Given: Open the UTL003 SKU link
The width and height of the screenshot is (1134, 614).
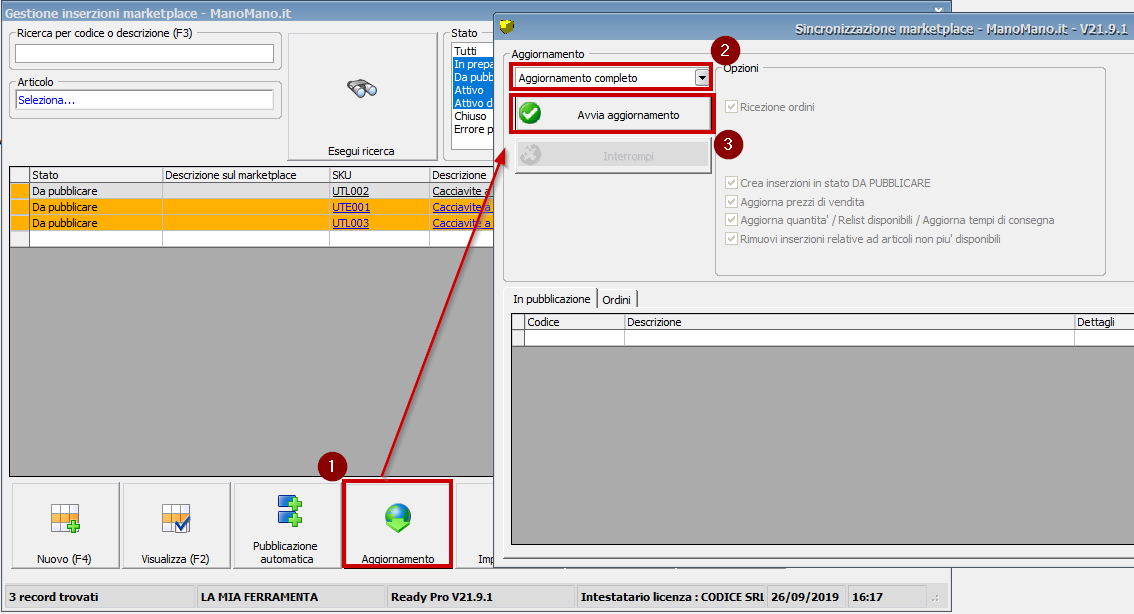Looking at the screenshot, I should (x=351, y=223).
